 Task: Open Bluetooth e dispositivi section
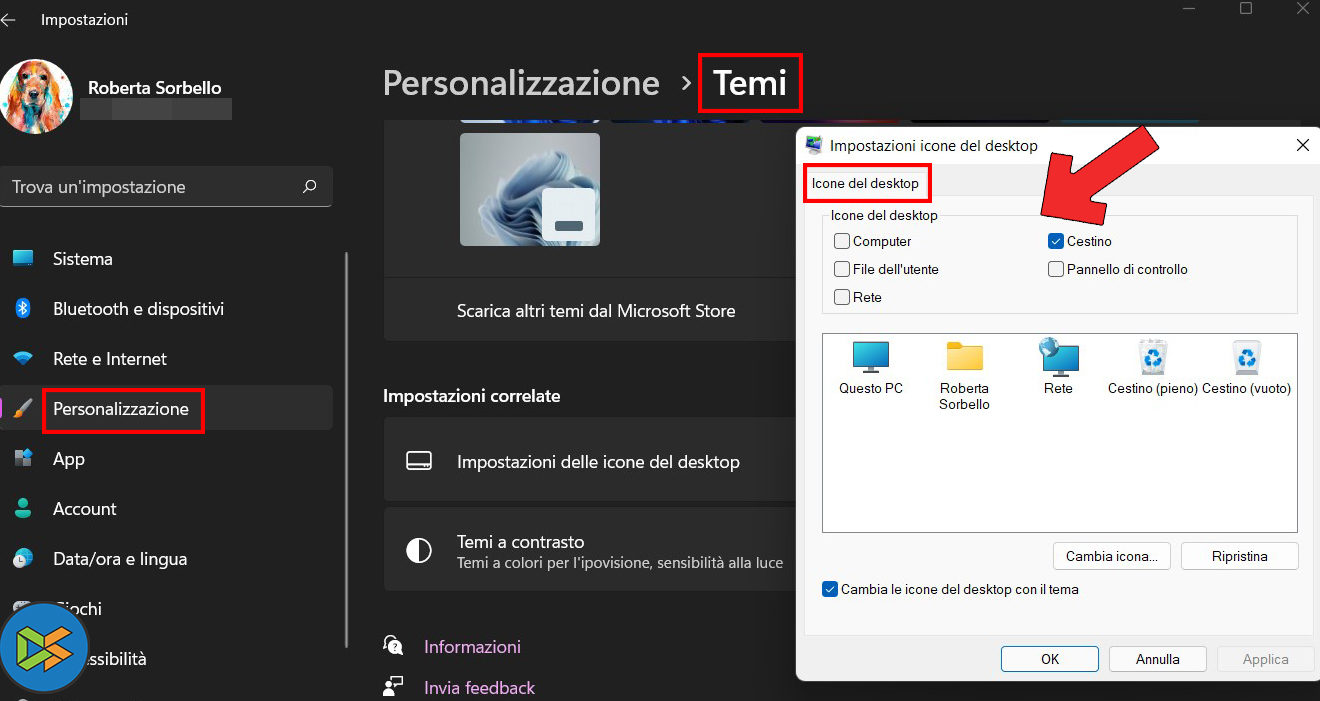(x=166, y=309)
